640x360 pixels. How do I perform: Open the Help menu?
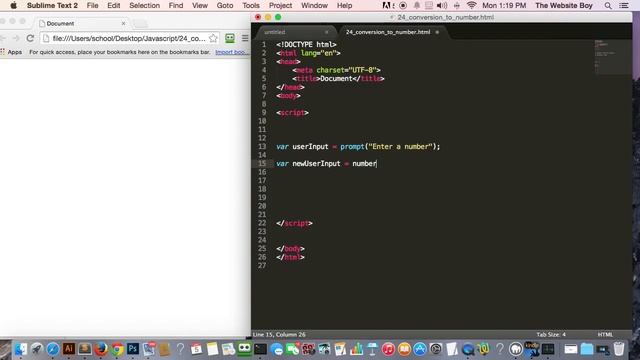[344, 5]
